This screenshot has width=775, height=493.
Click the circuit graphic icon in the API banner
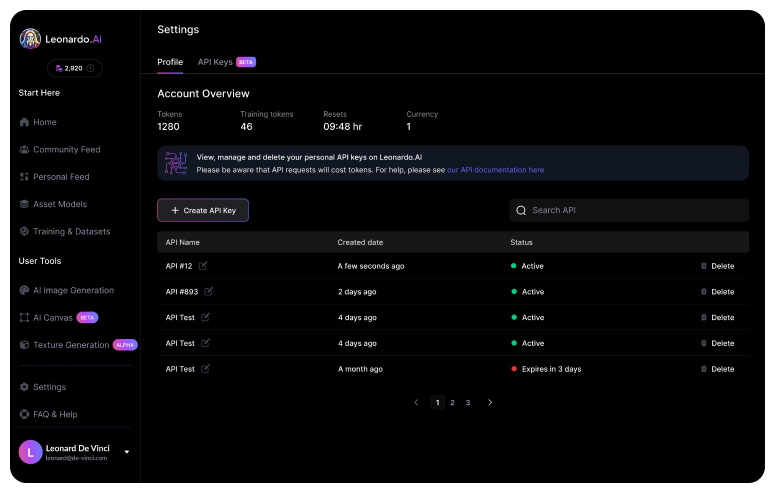coord(175,163)
